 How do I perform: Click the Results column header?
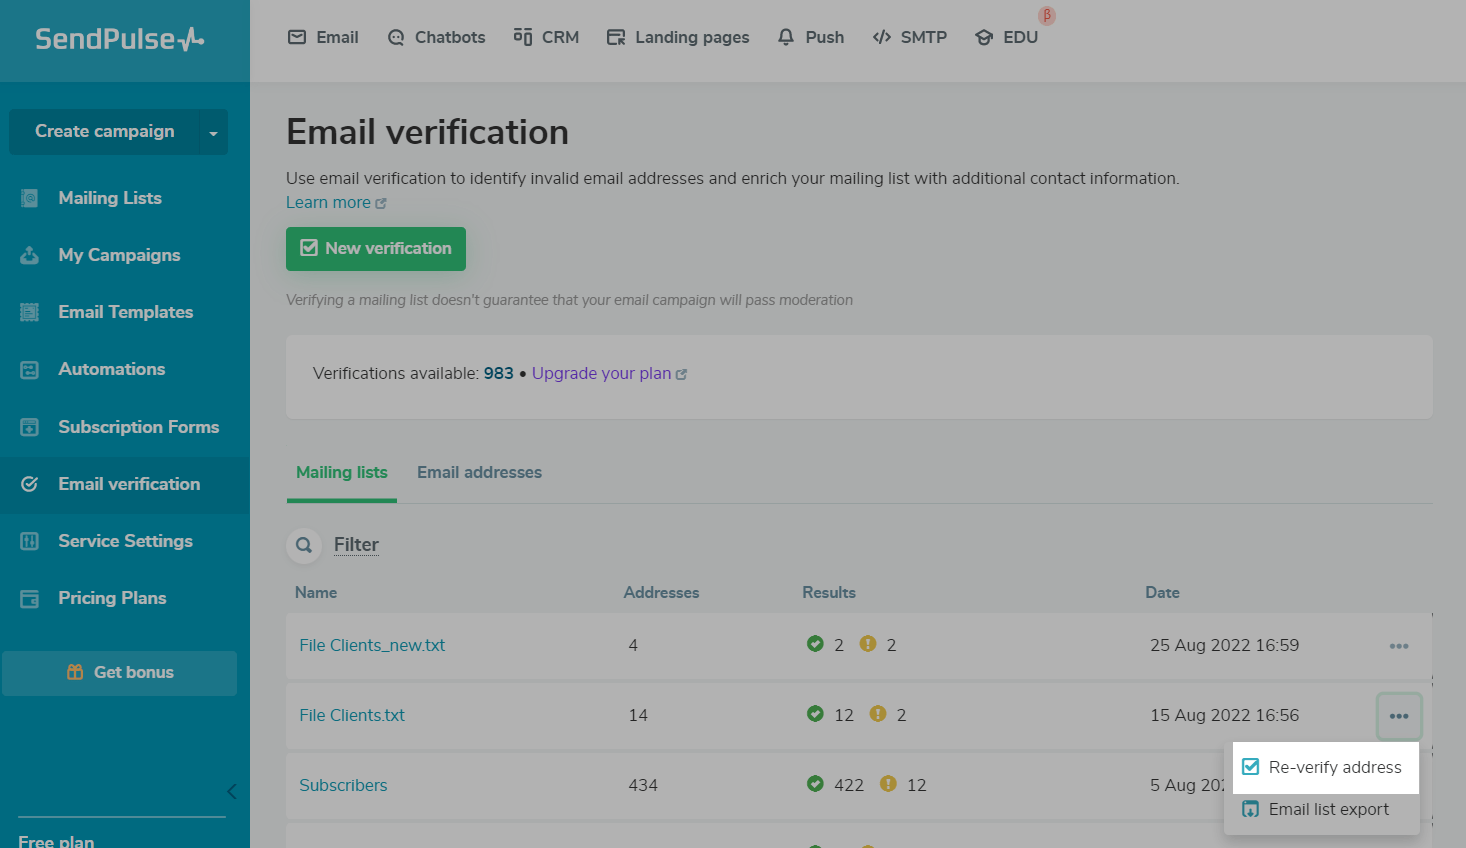click(x=829, y=592)
